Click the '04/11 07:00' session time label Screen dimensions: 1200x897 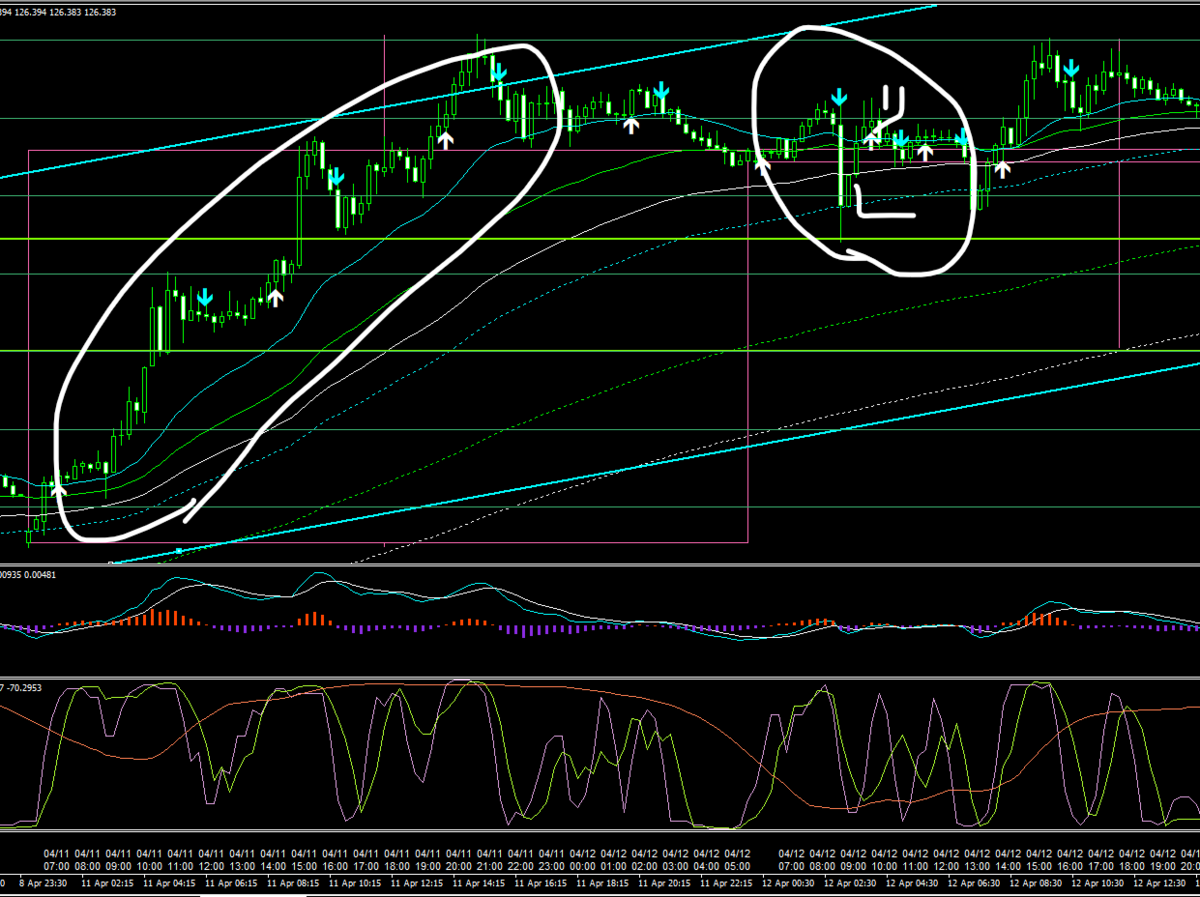pos(58,858)
